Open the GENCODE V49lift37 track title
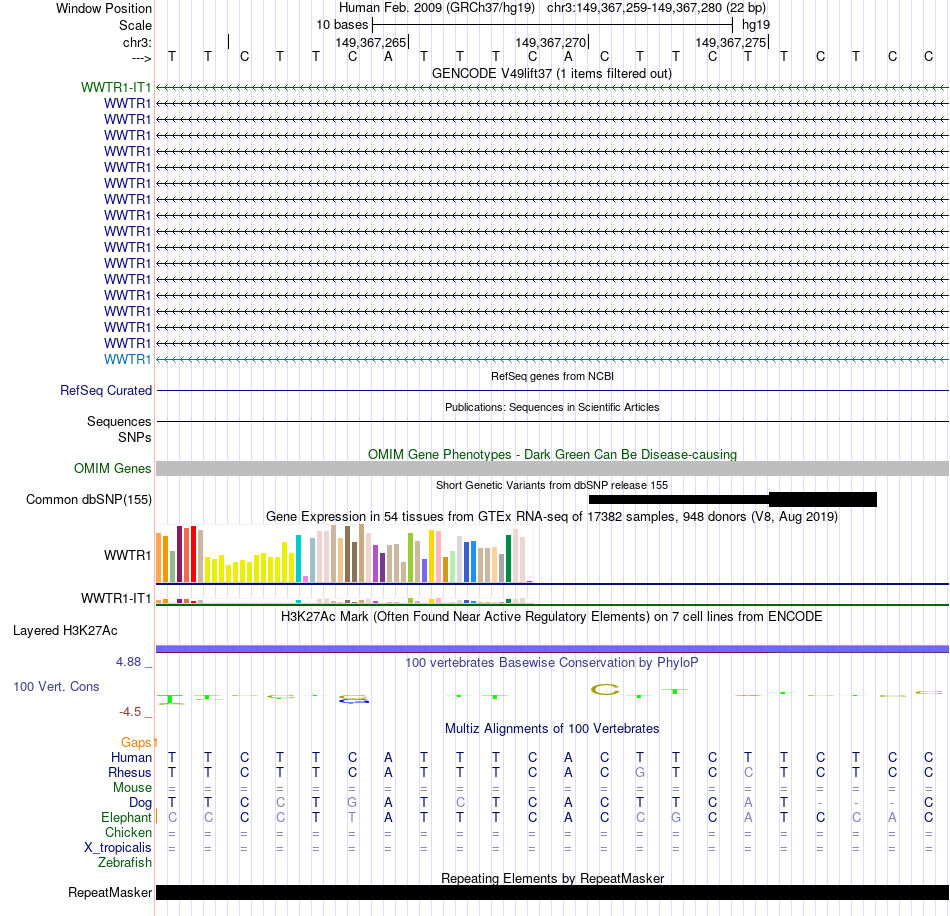Screen dimensions: 950x916 [552, 74]
